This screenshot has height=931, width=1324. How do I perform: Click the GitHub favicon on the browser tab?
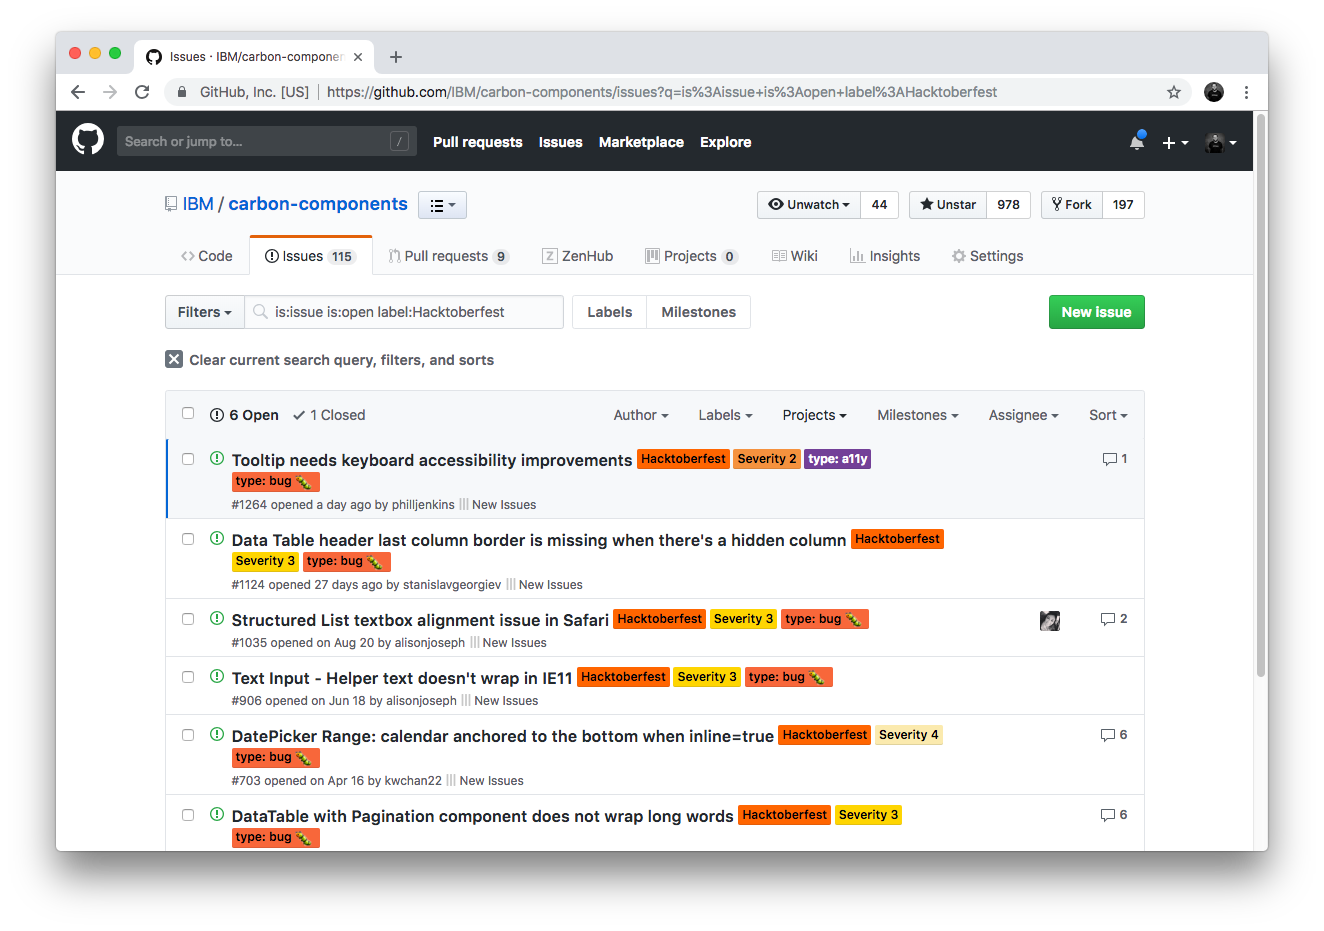154,57
